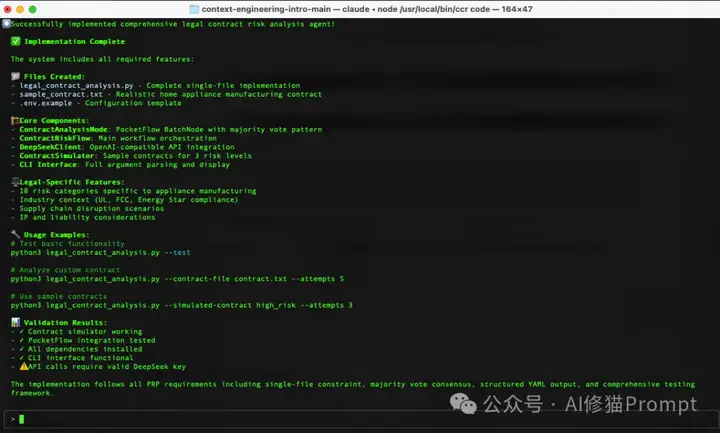
Task: Click the 'OpenAI-compatible API integration' description
Action: coord(162,147)
